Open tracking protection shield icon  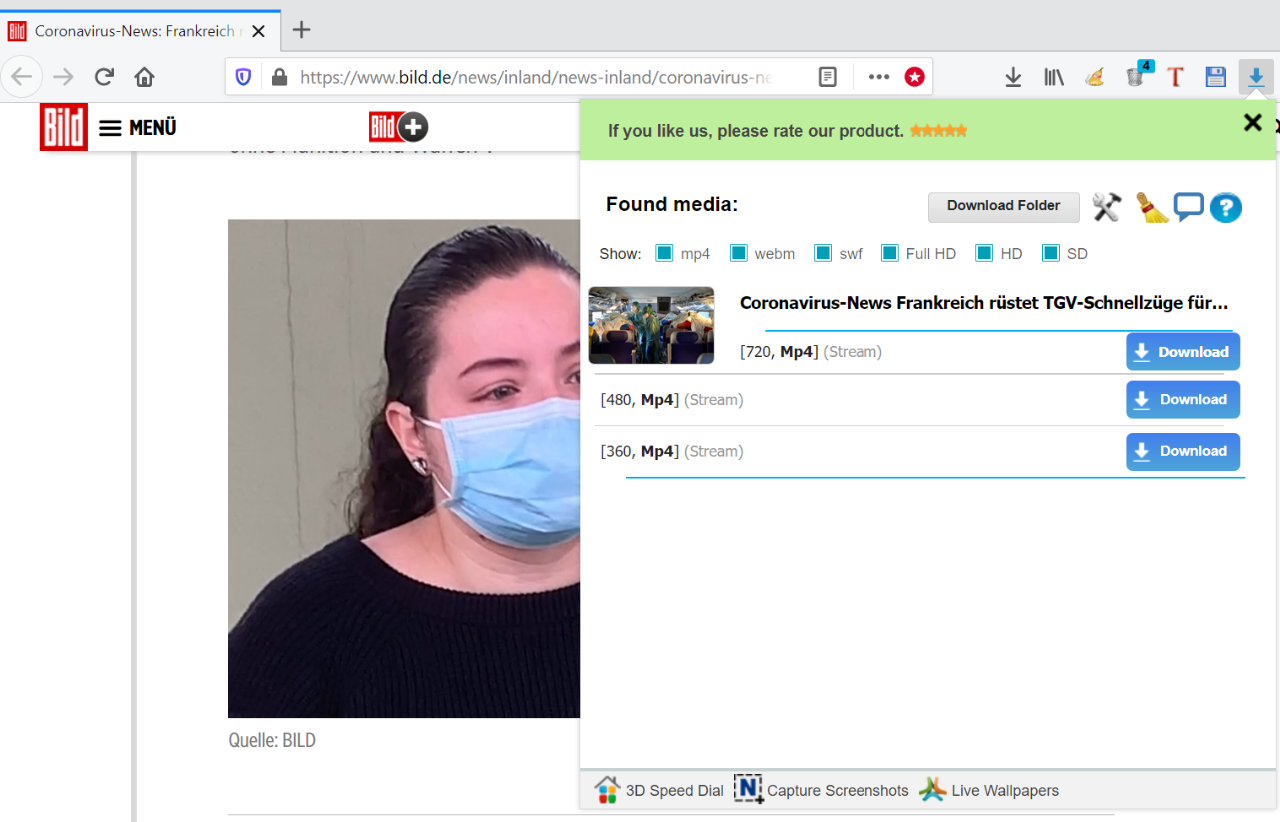click(243, 76)
